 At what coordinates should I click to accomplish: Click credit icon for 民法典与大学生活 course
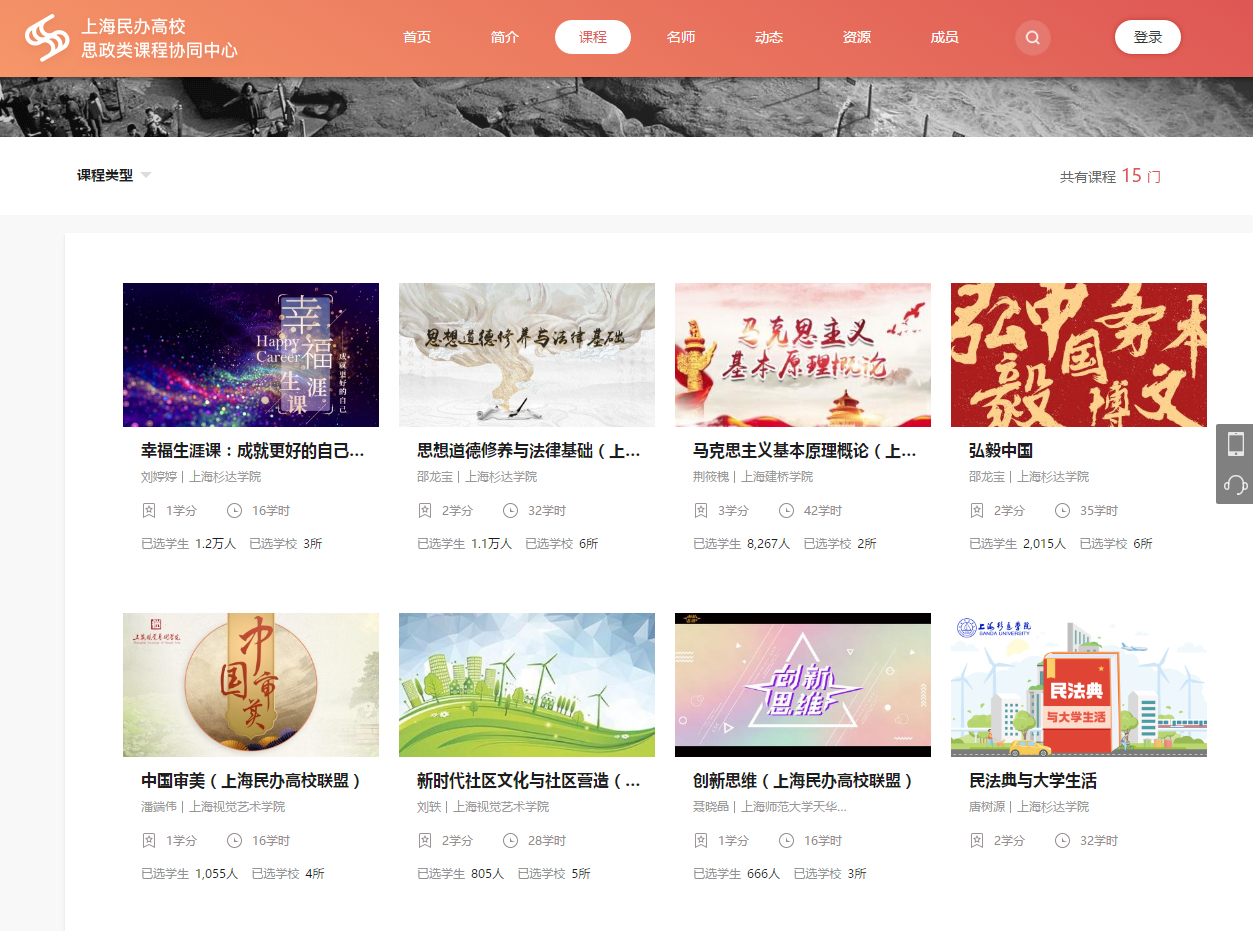coord(977,841)
